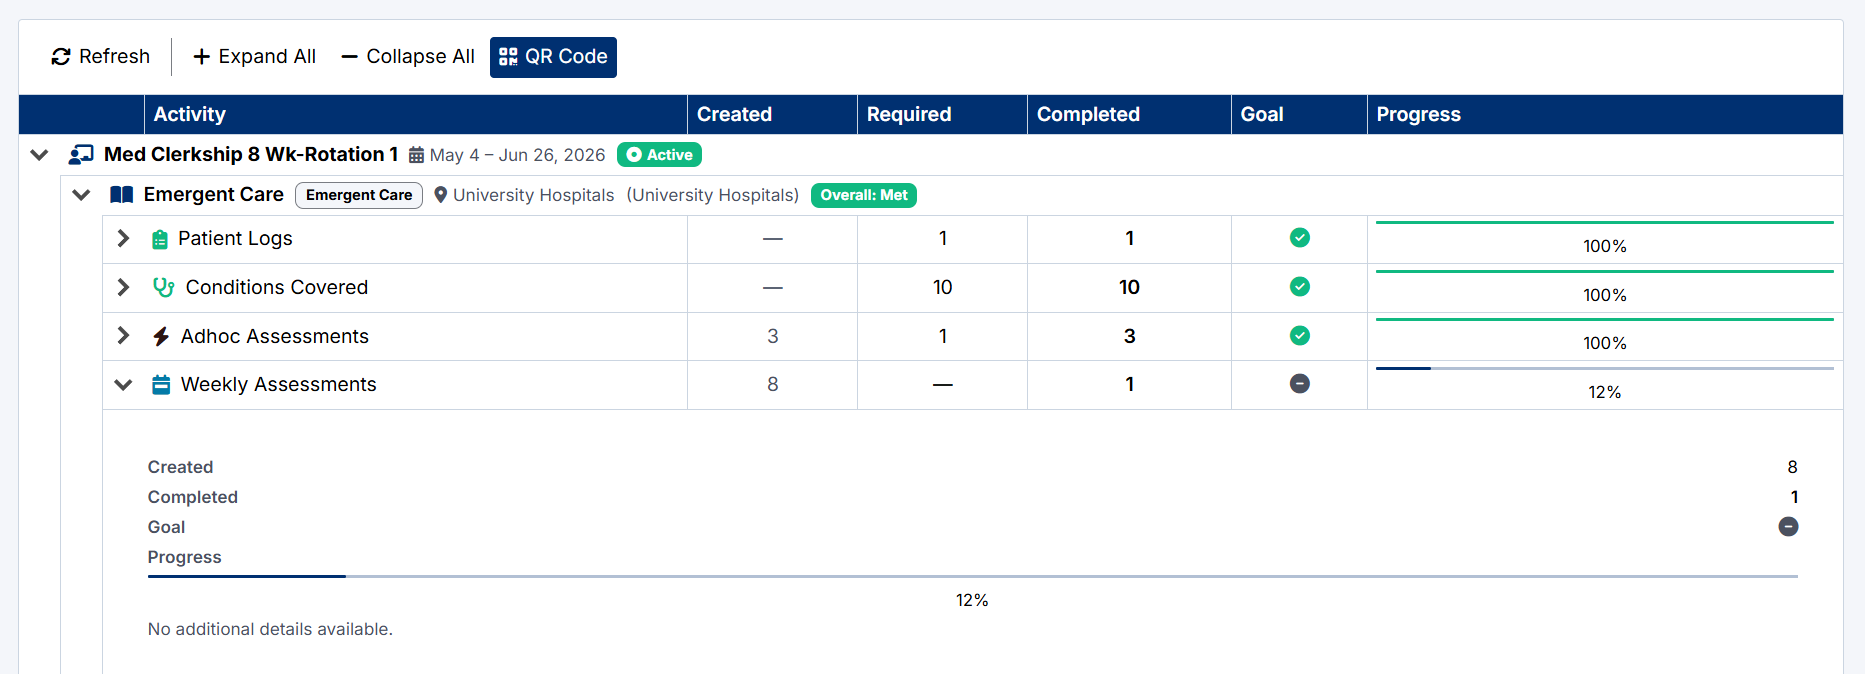Click the Emergent Care book icon

(x=122, y=195)
